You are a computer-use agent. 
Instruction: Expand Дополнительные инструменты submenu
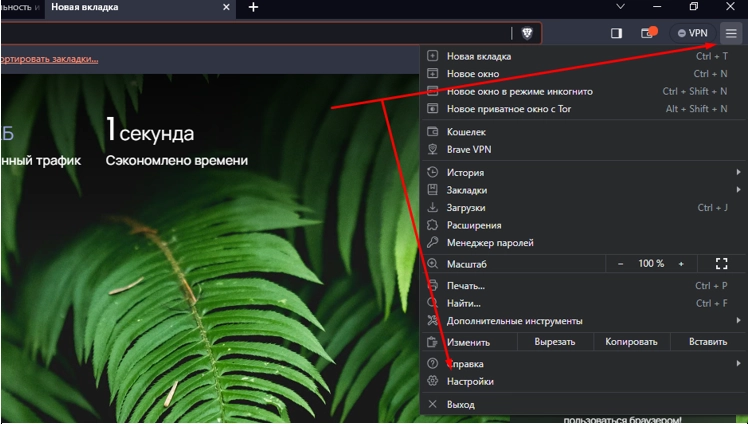[583, 321]
